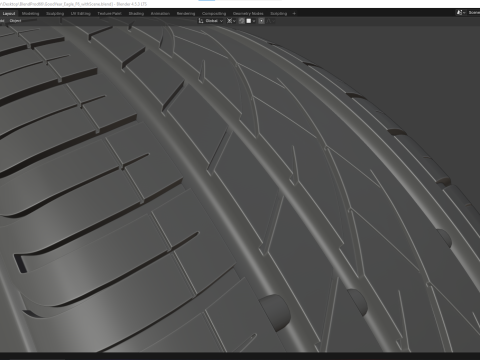The height and width of the screenshot is (360, 480).
Task: Open the scene browse icon dropdown
Action: click(461, 13)
